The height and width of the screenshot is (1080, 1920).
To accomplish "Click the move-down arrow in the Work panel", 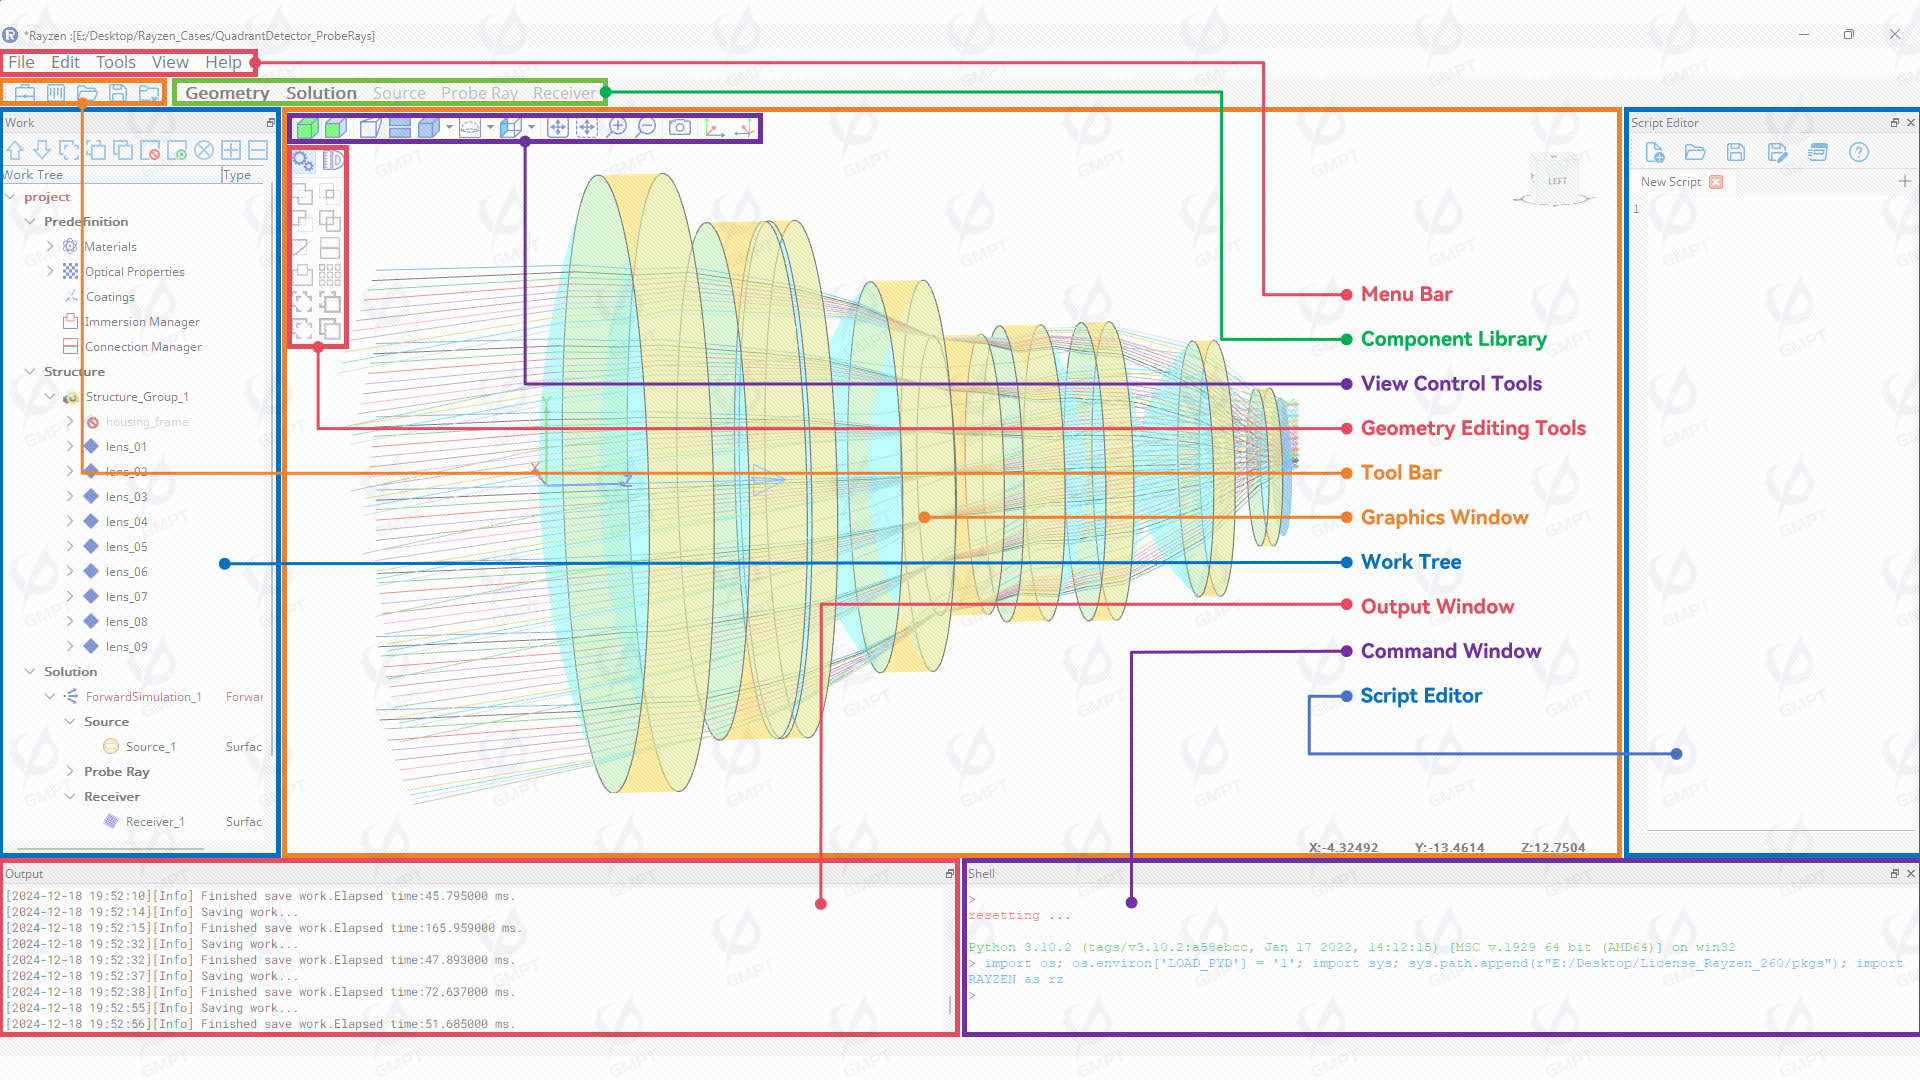I will (x=42, y=150).
